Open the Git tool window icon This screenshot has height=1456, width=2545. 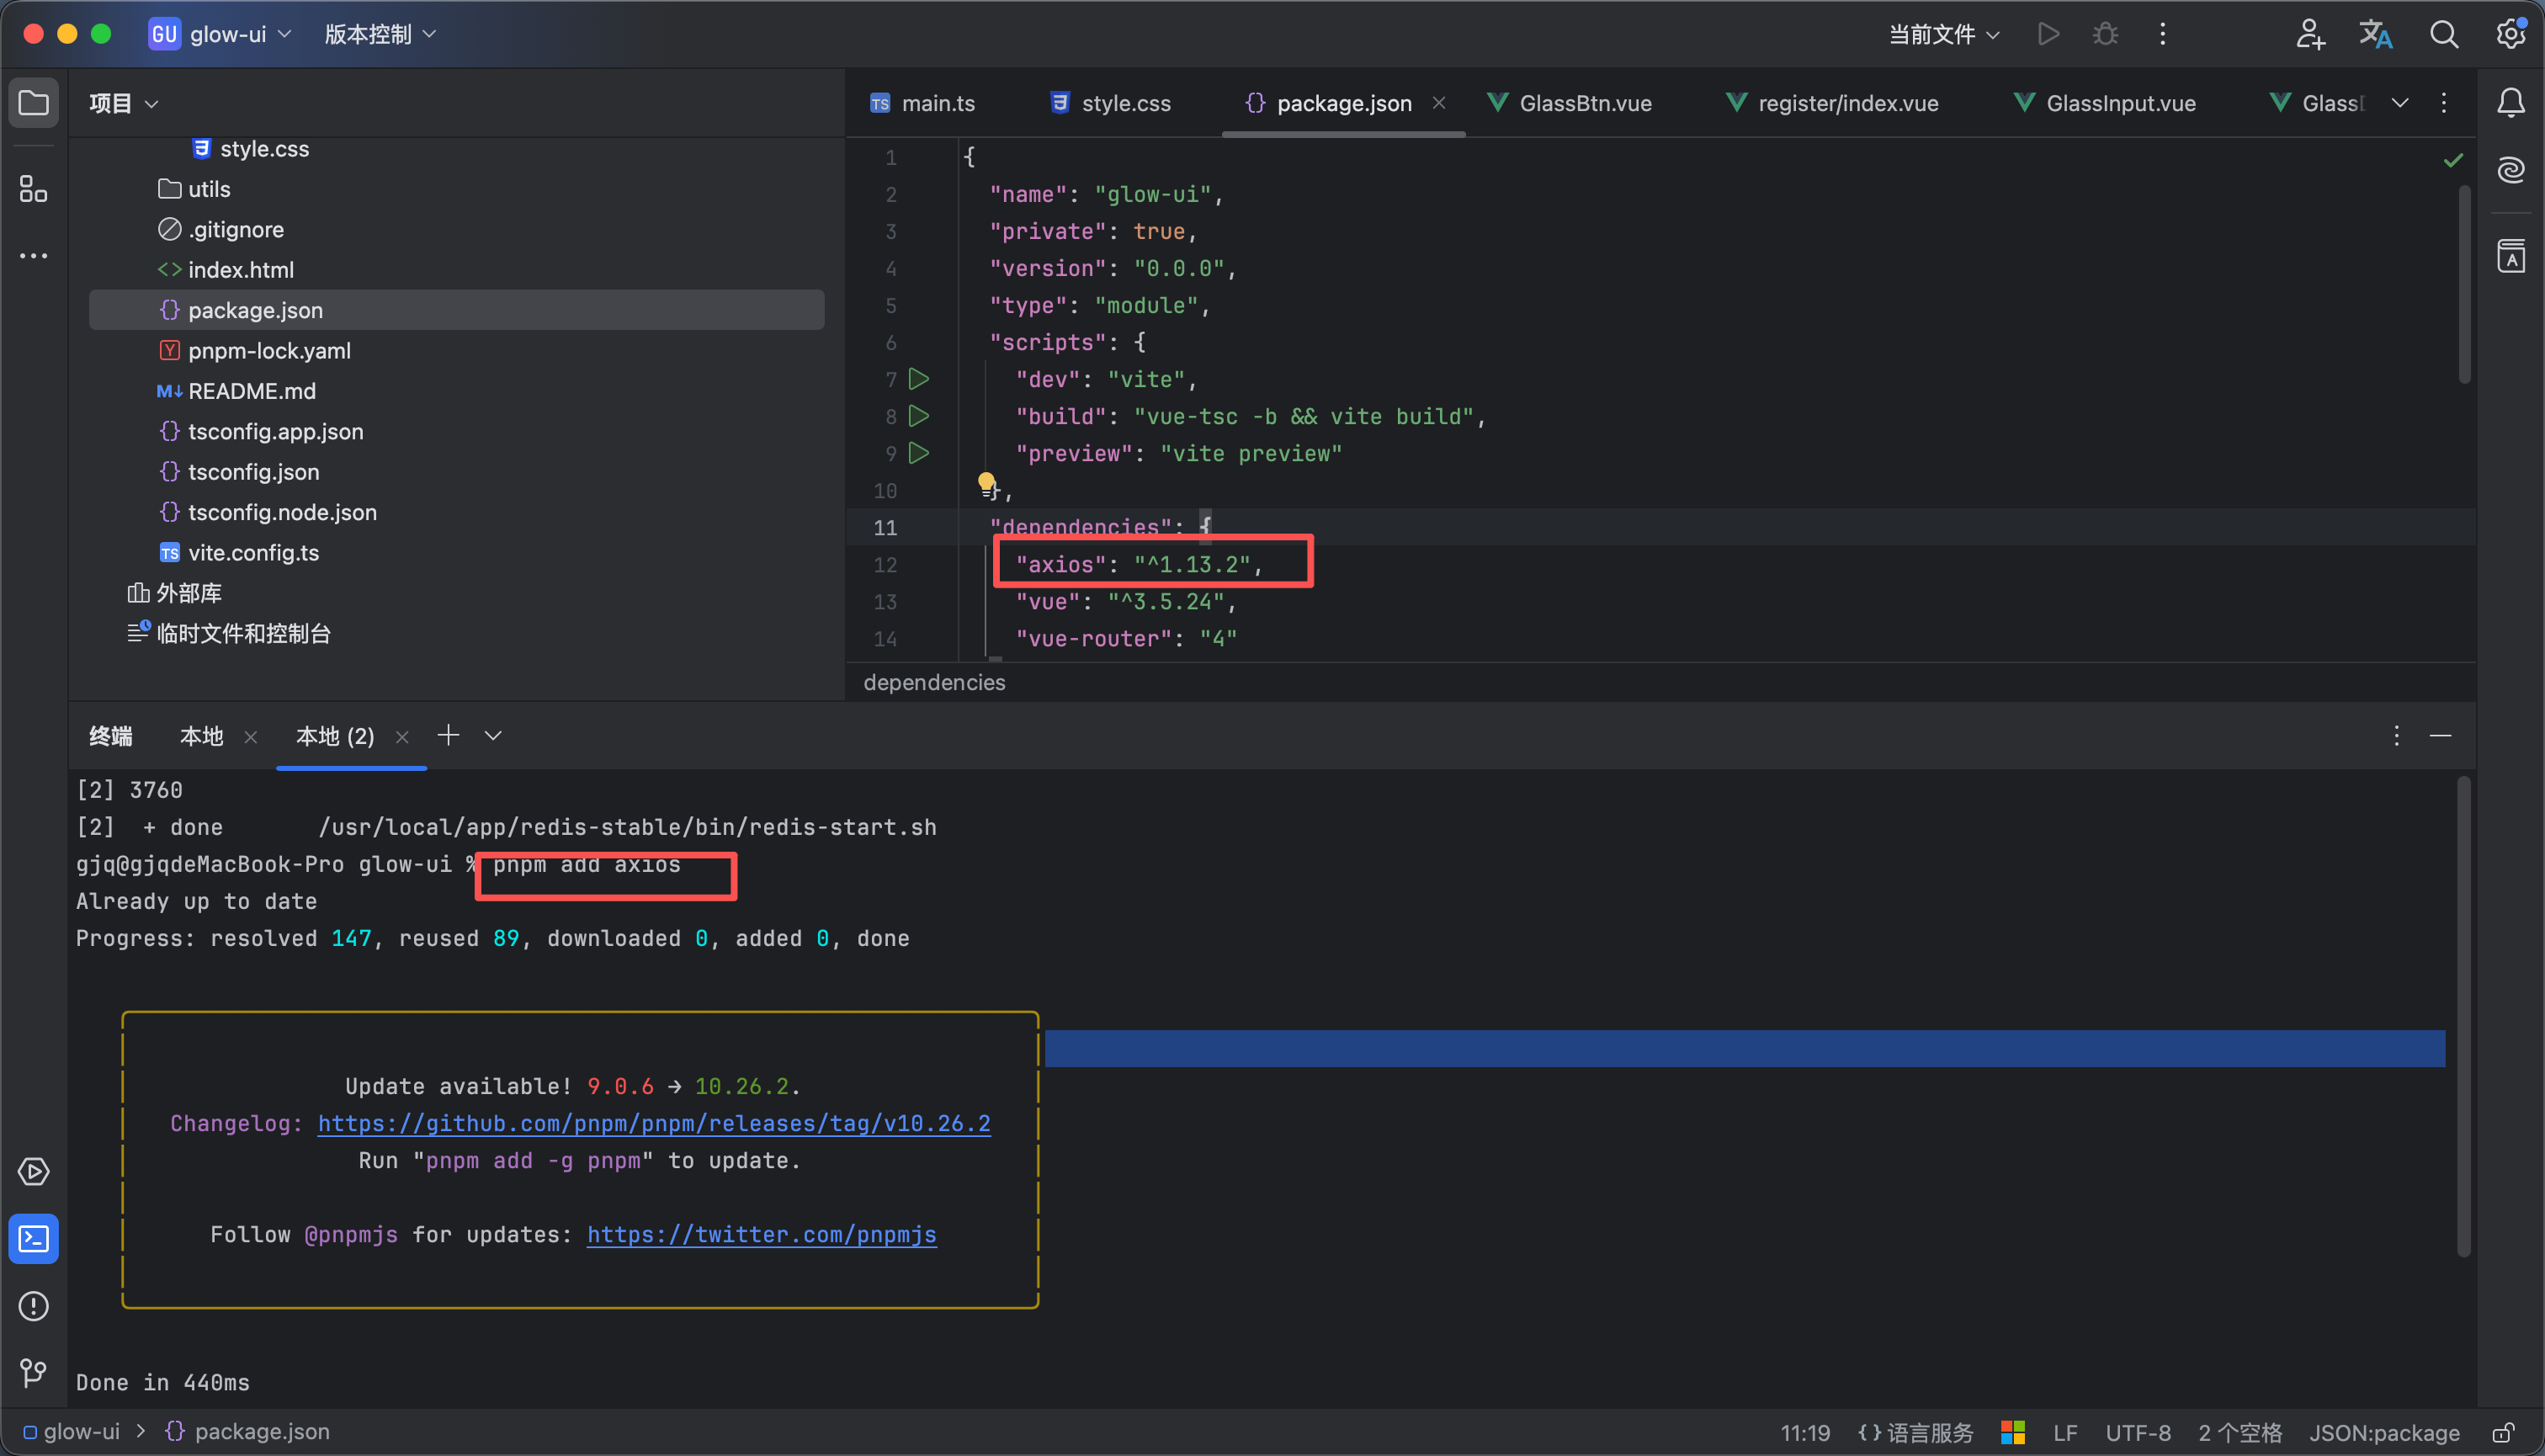coord(33,1372)
